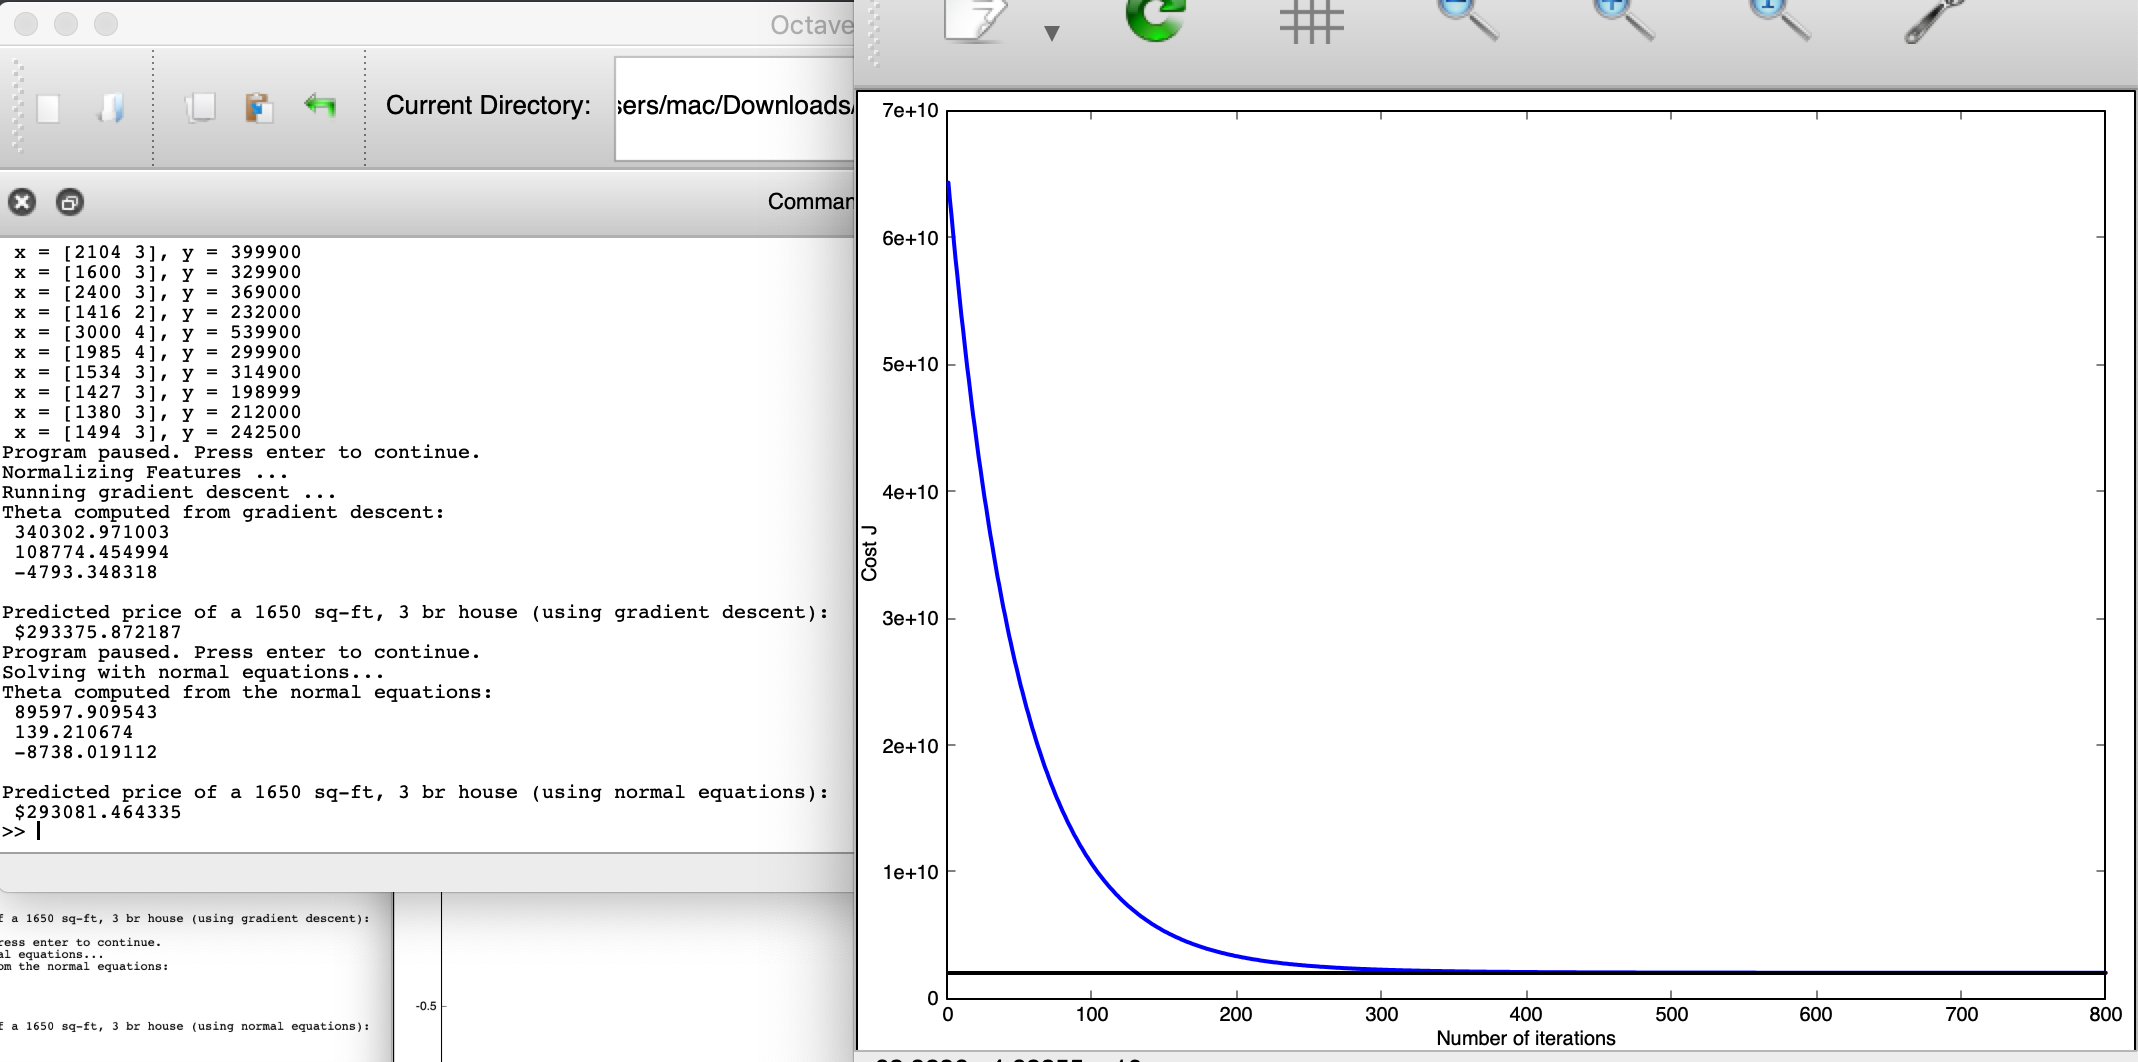
Task: Click the theta value '-4793.348318'
Action: [x=86, y=572]
